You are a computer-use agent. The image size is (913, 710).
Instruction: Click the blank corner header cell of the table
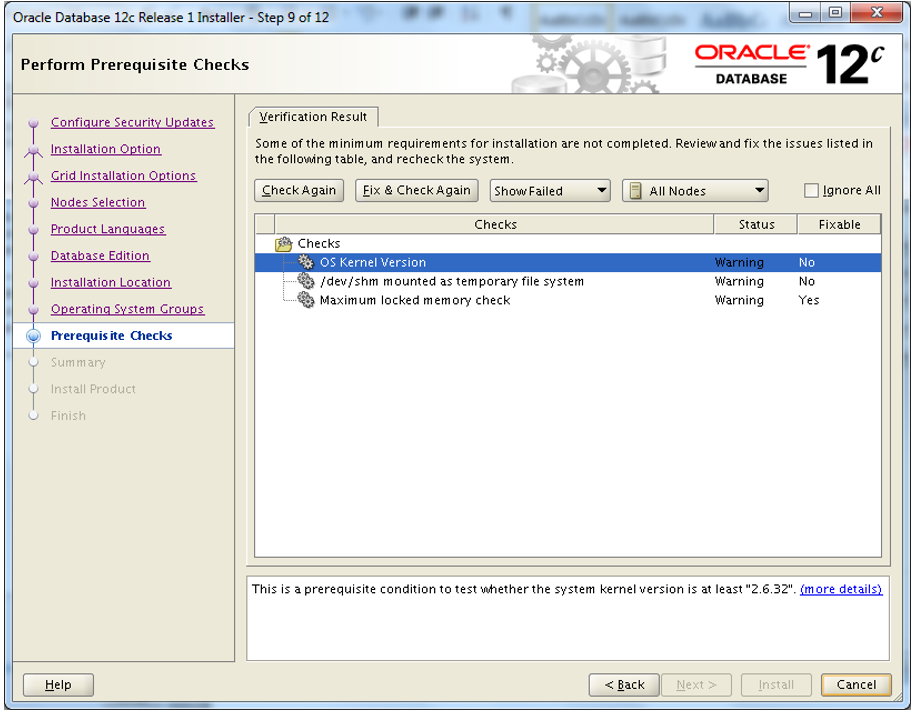point(265,224)
